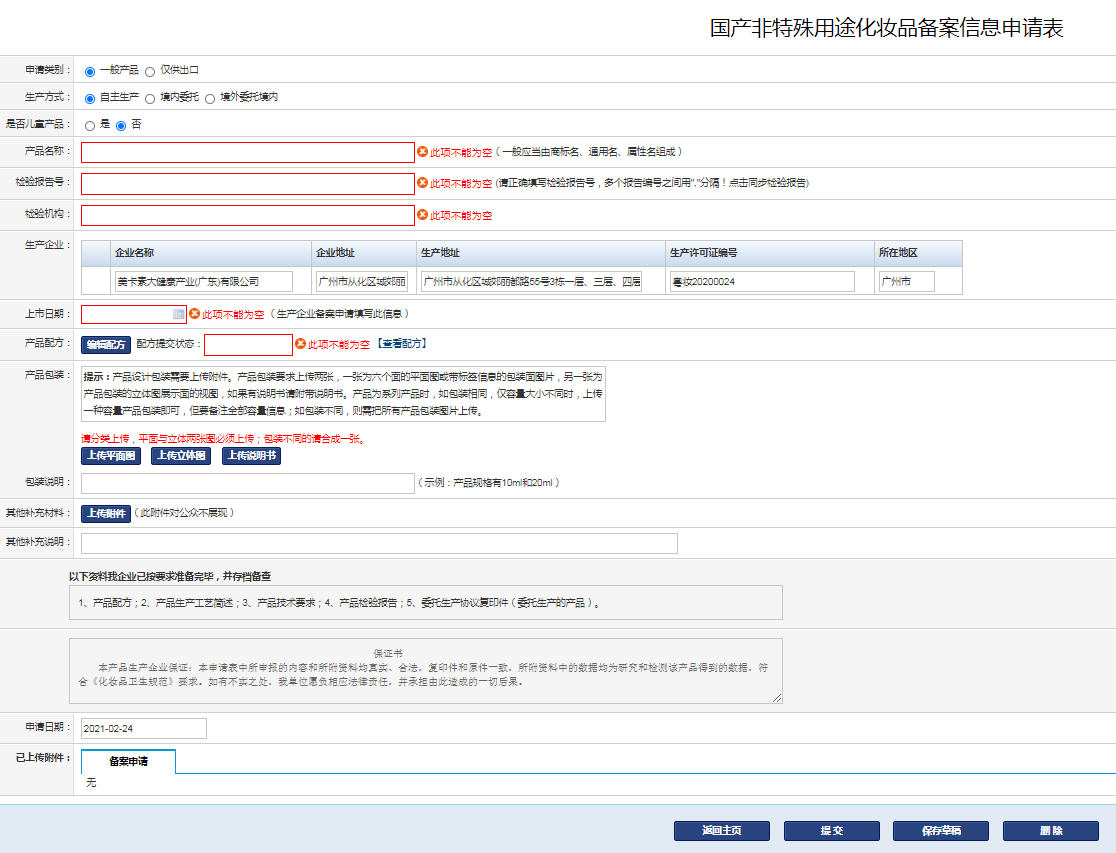
Task: Click the 返回主页 button
Action: pos(722,831)
